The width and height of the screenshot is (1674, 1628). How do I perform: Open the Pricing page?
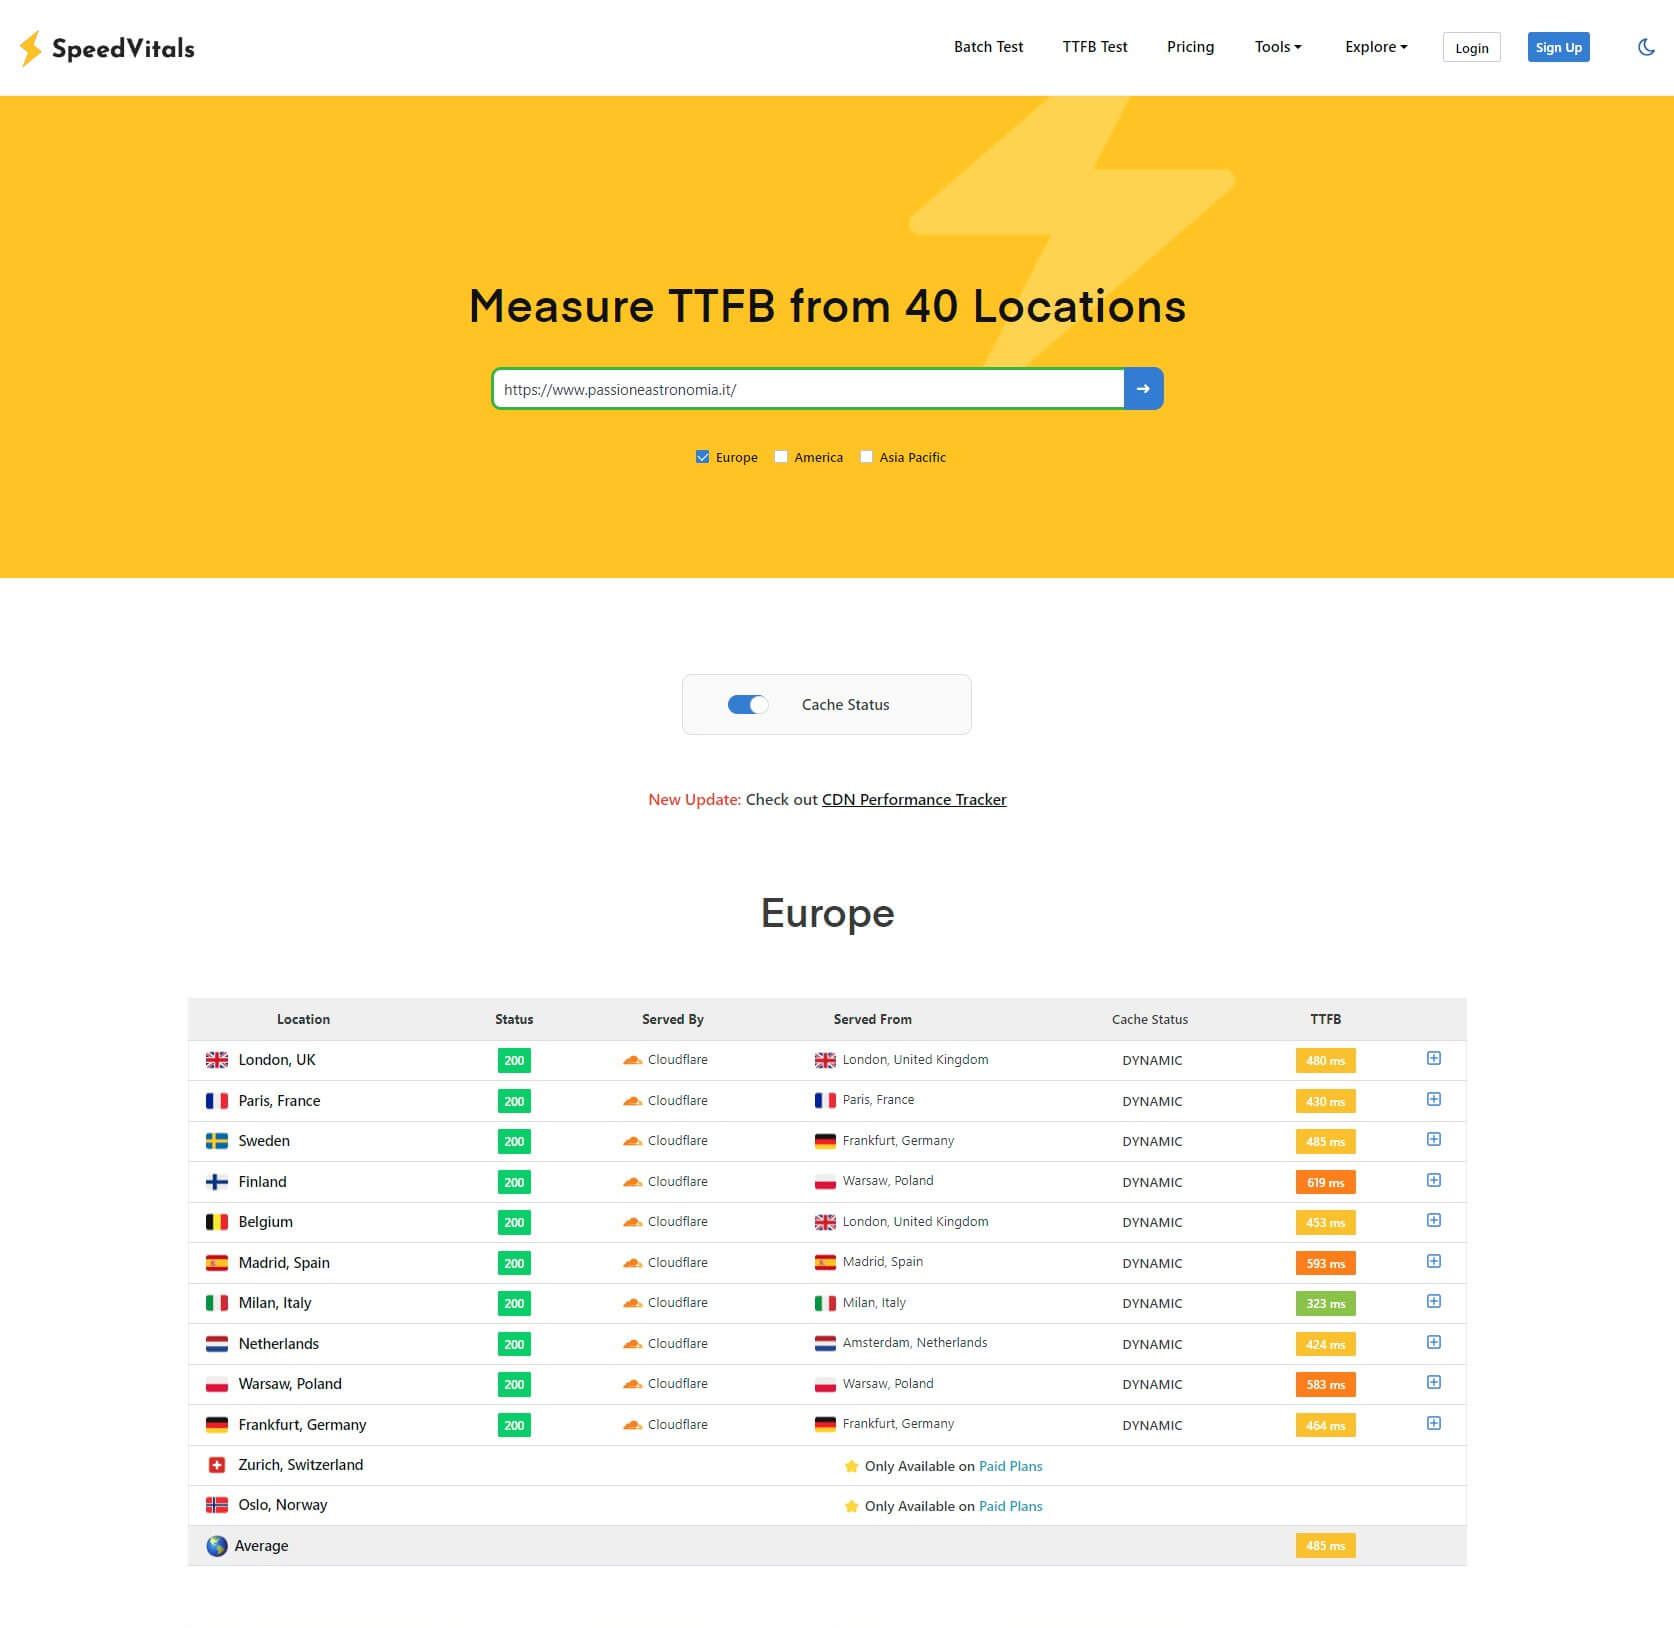(x=1190, y=47)
